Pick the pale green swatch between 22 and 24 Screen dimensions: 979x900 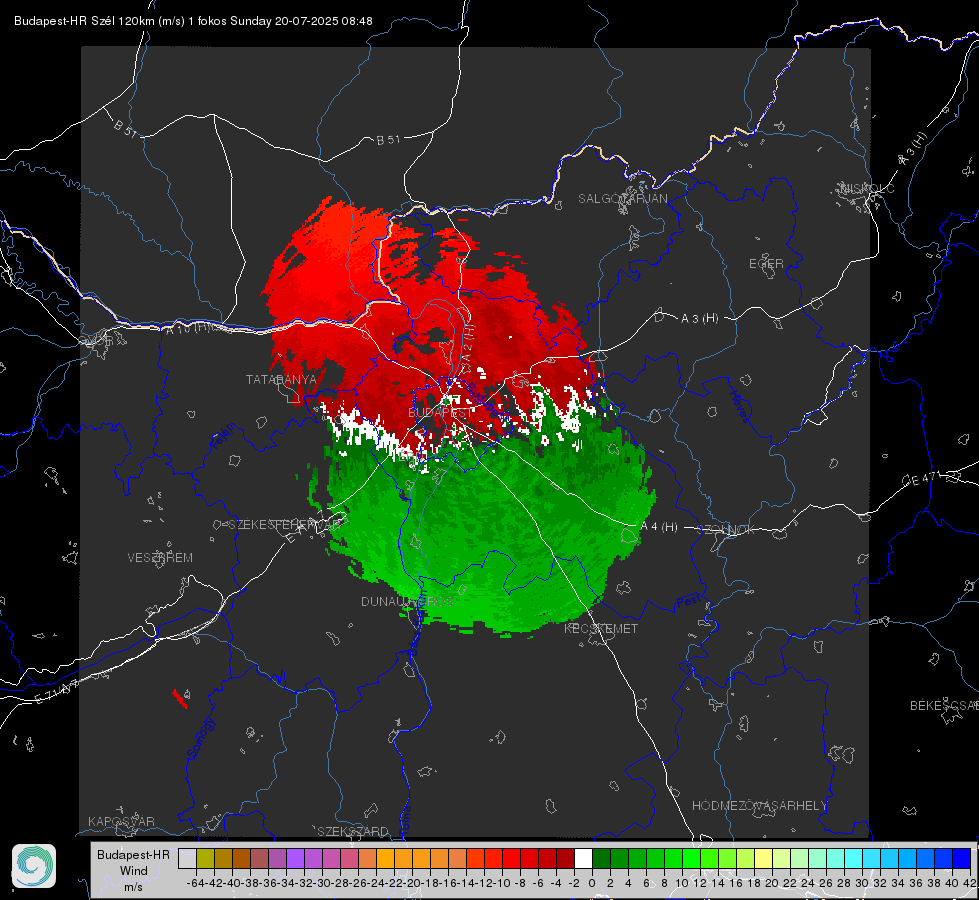799,858
